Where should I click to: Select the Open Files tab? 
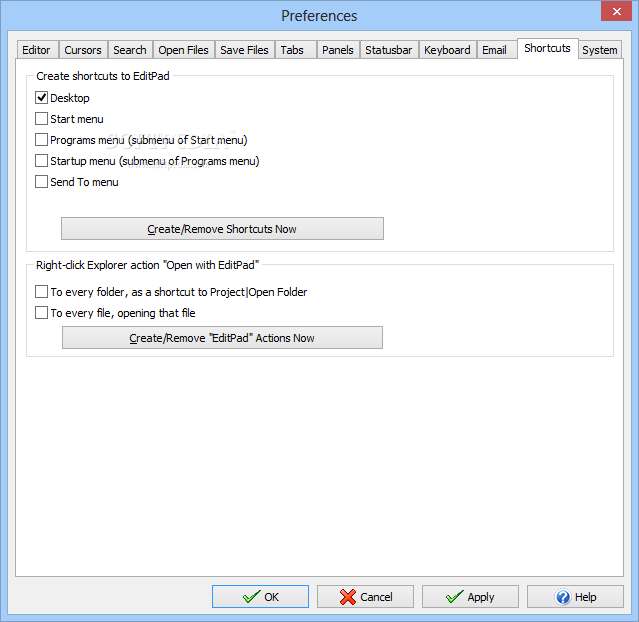tap(183, 50)
